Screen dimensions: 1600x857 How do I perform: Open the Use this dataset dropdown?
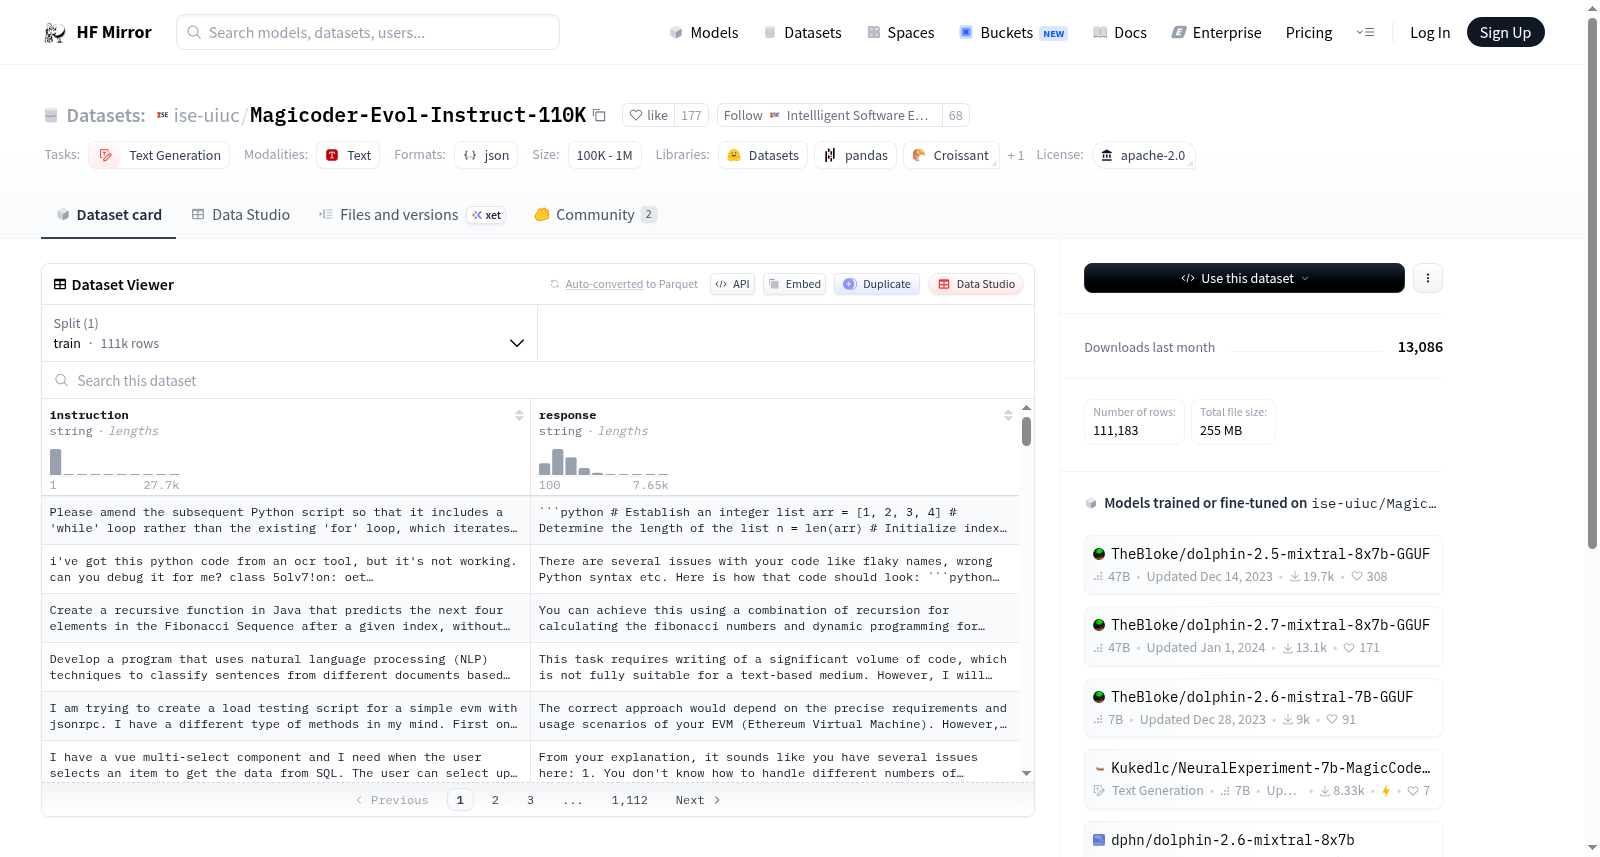tap(1244, 278)
